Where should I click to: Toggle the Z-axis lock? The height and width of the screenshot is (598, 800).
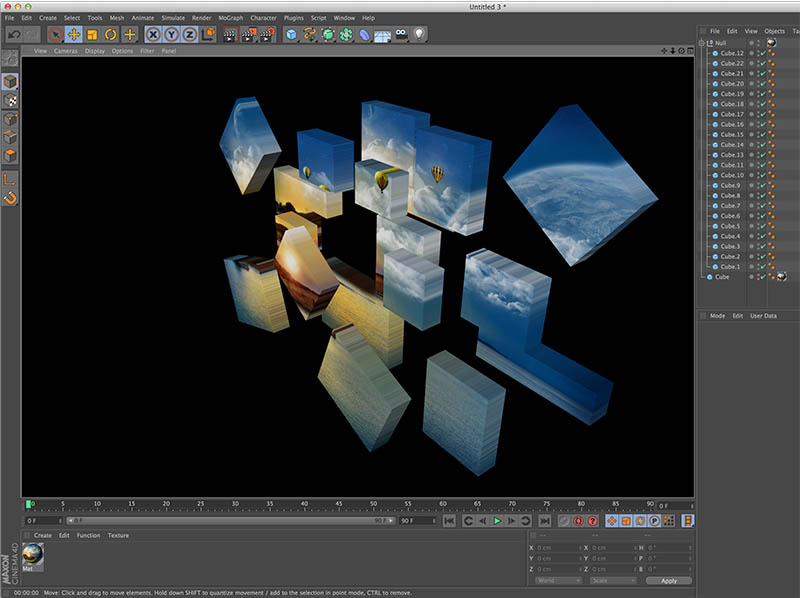click(190, 35)
